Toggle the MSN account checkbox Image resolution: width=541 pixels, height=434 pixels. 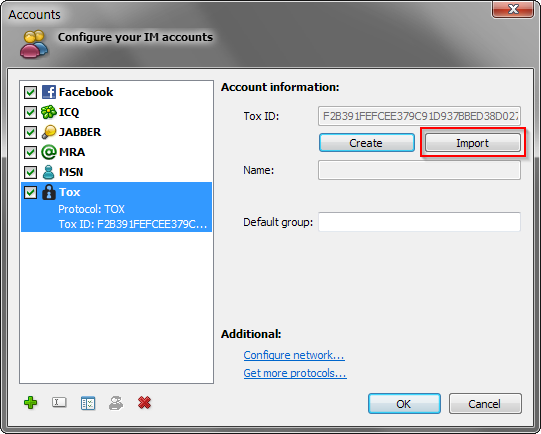coord(30,172)
